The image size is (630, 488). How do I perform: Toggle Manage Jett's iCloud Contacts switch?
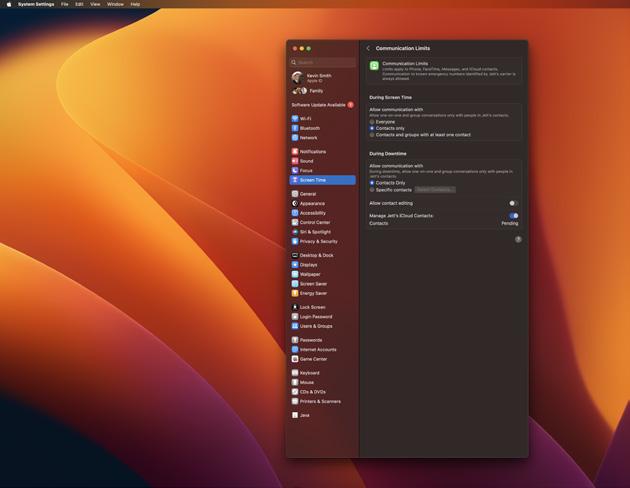tap(513, 216)
